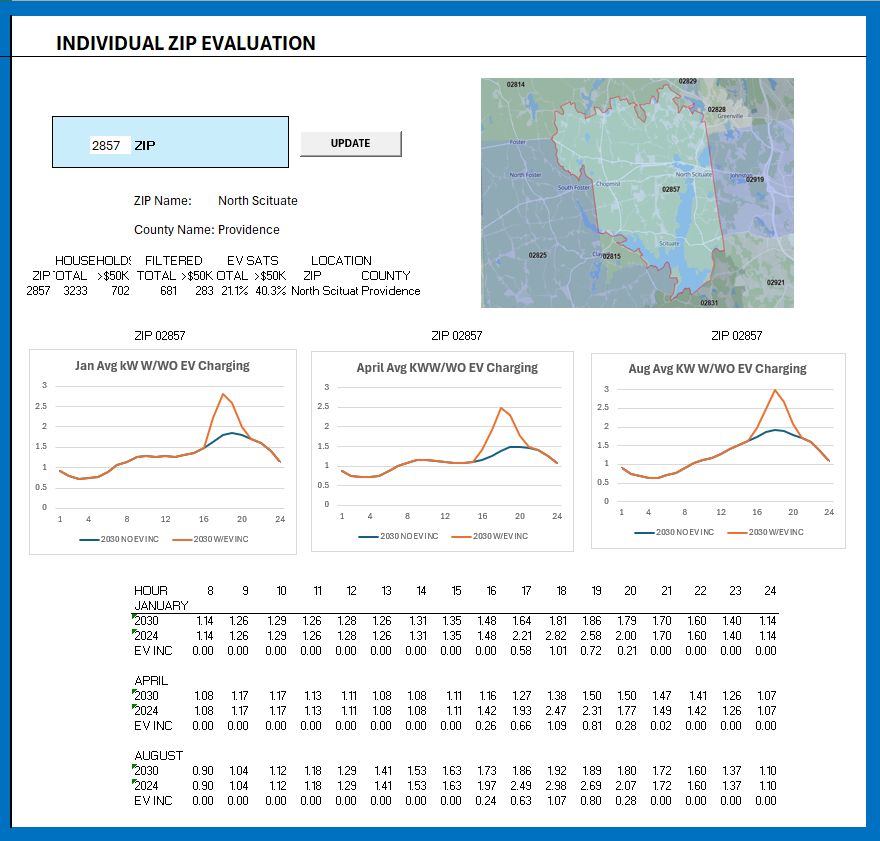The width and height of the screenshot is (880, 841).
Task: Click the blue line in the January chart
Action: [232, 433]
